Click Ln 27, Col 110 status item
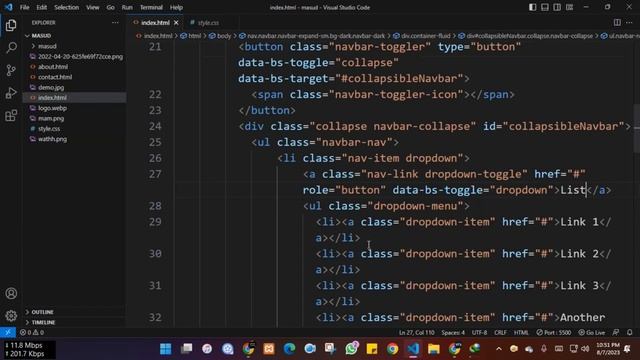This screenshot has height=360, width=640. click(x=416, y=332)
